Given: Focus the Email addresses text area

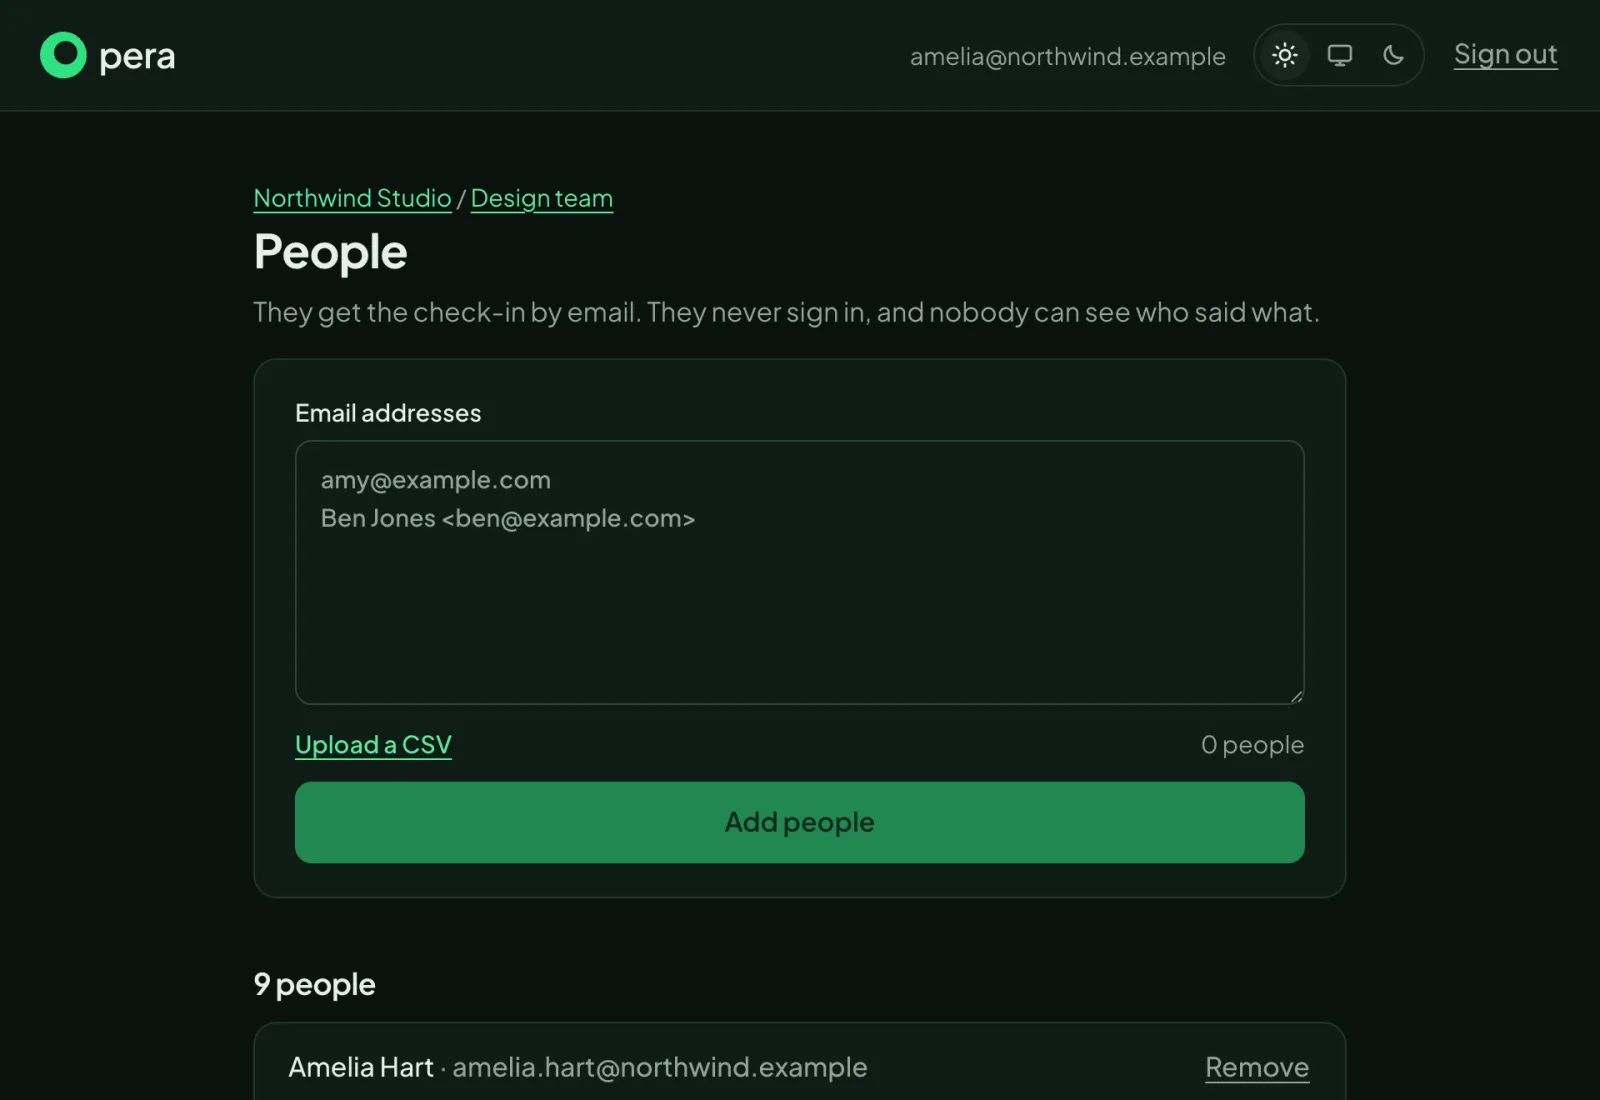Looking at the screenshot, I should (799, 572).
